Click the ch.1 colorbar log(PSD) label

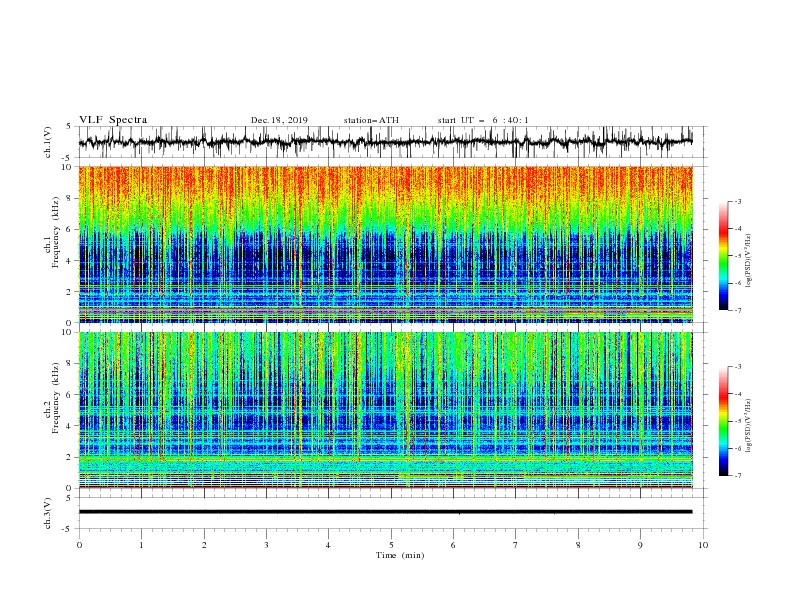(749, 261)
